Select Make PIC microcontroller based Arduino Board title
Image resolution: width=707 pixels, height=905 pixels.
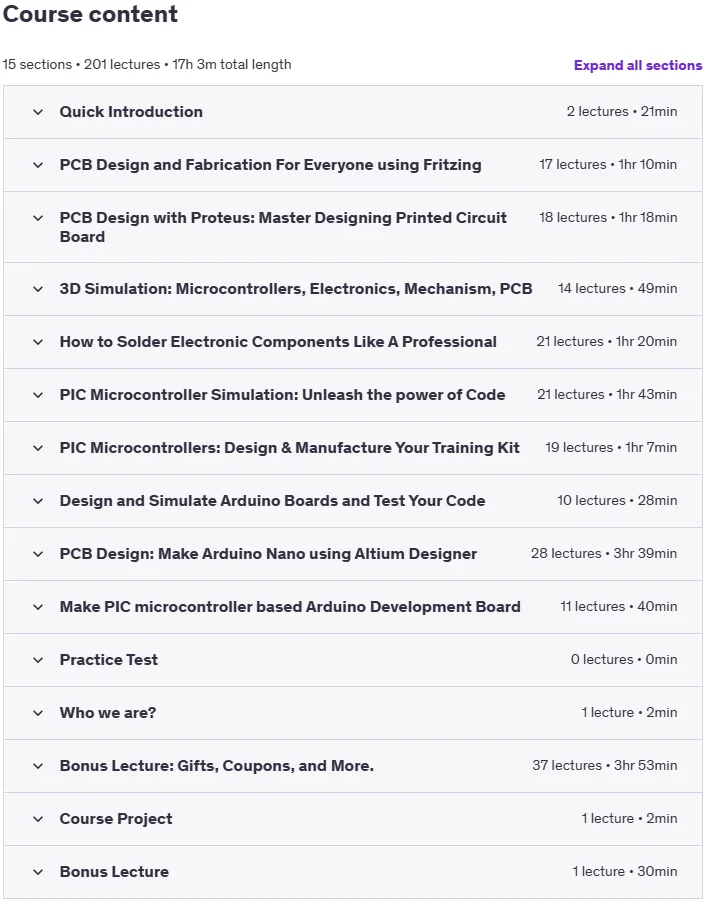click(x=290, y=607)
